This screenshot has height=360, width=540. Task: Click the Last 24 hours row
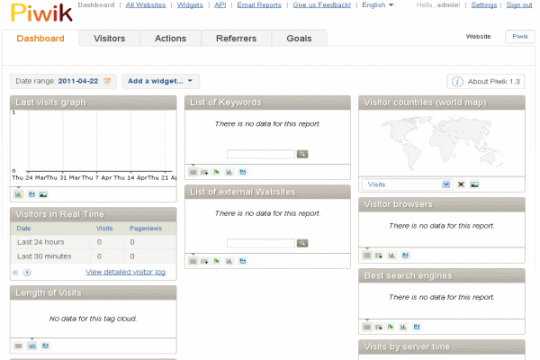point(93,242)
